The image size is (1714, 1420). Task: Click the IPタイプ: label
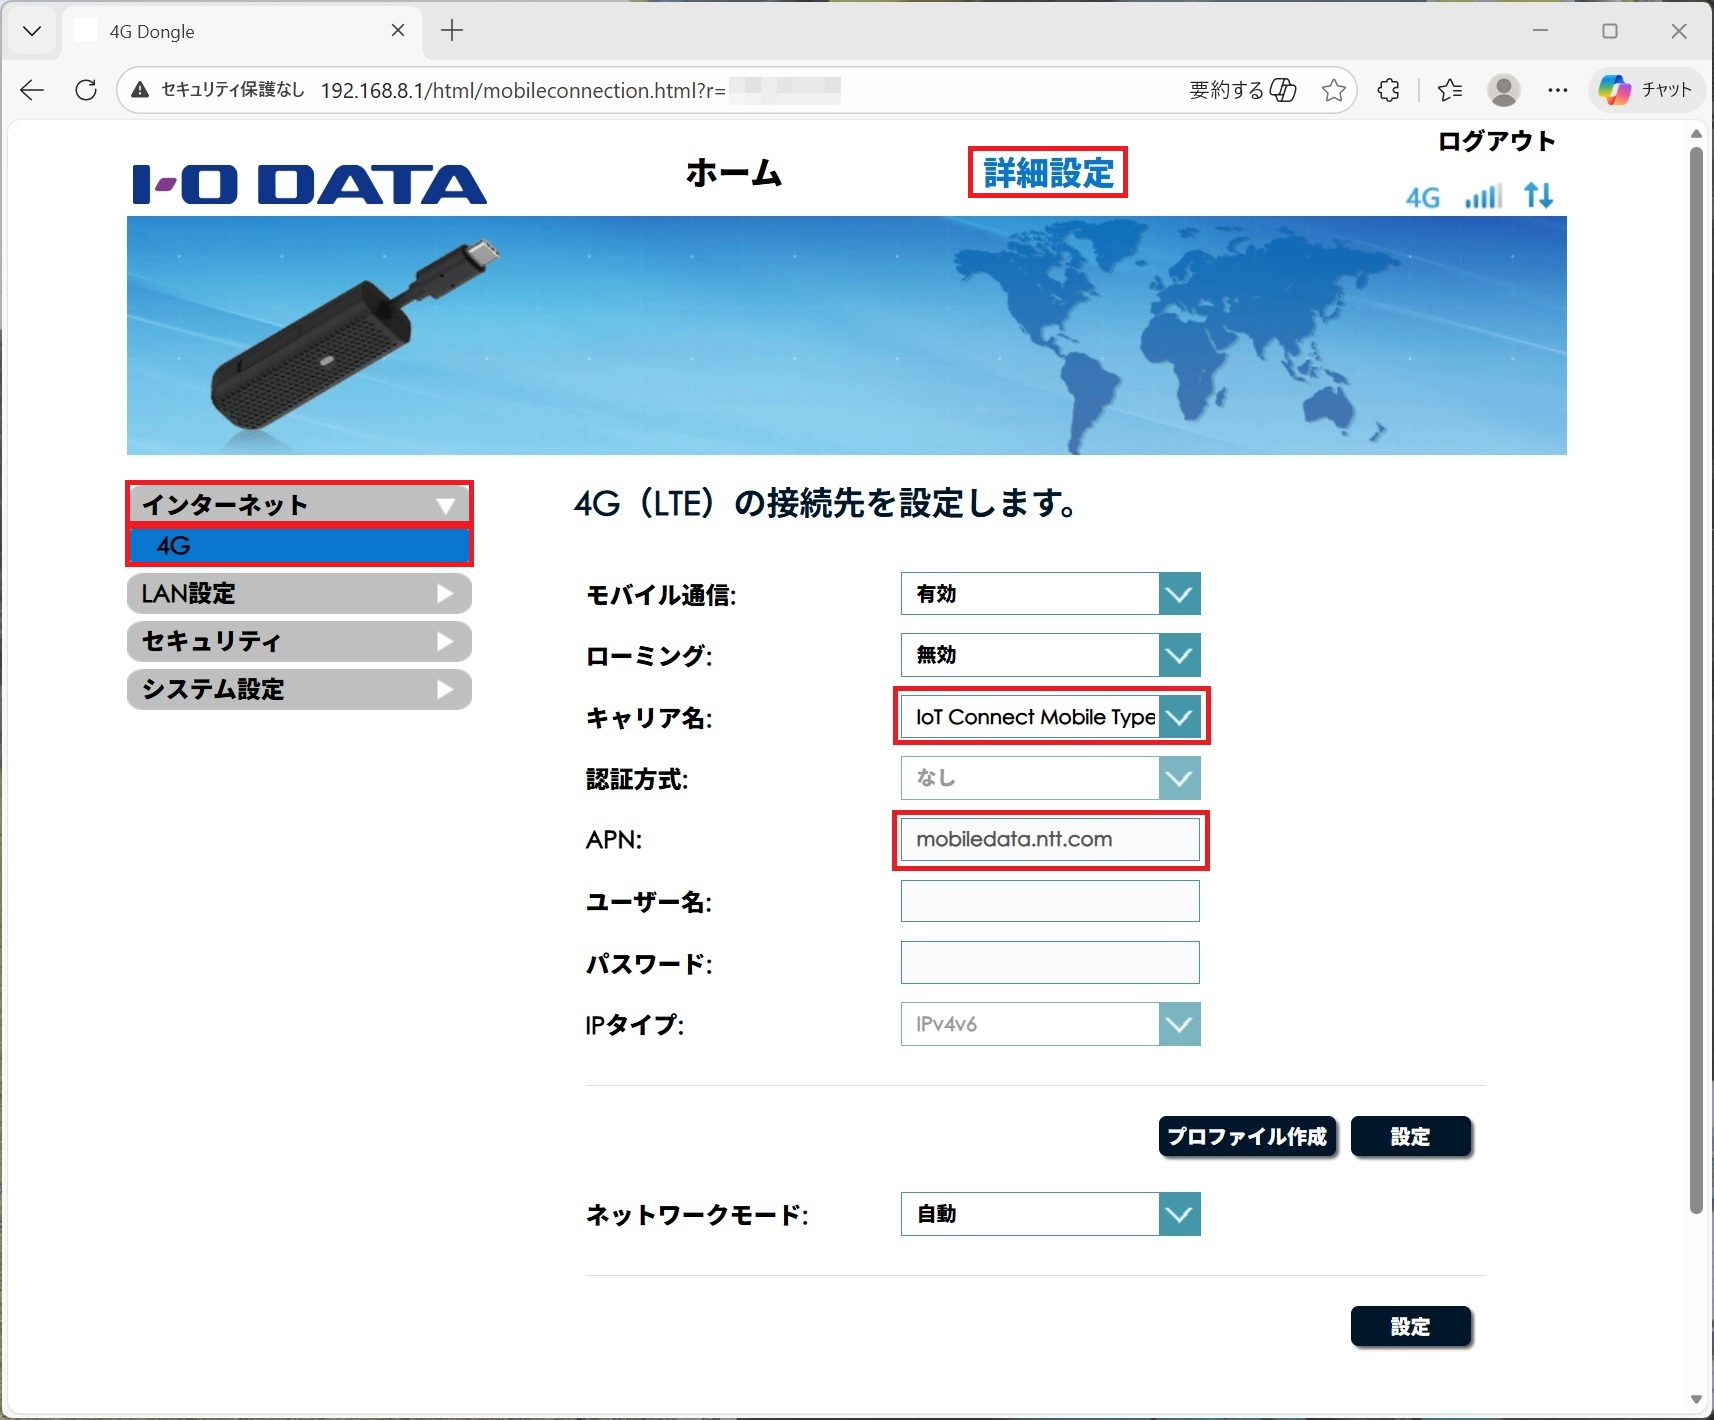tap(635, 1025)
